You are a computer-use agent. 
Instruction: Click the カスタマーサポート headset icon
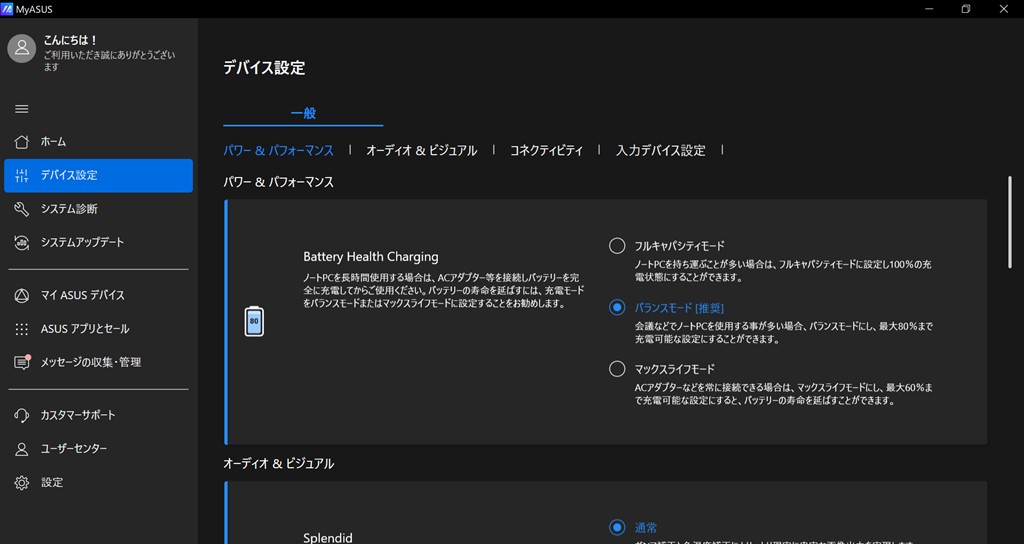coord(22,415)
